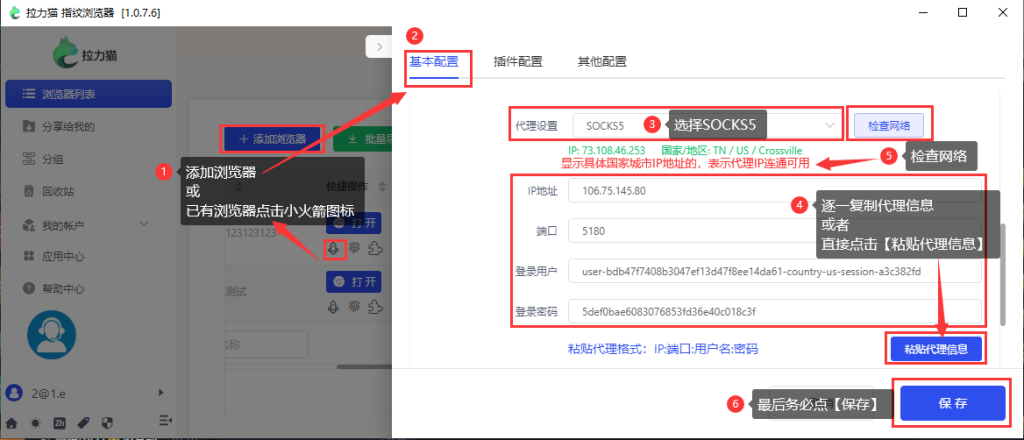This screenshot has height=440, width=1024.
Task: Expand the 我的帐户 chevron
Action: point(145,225)
